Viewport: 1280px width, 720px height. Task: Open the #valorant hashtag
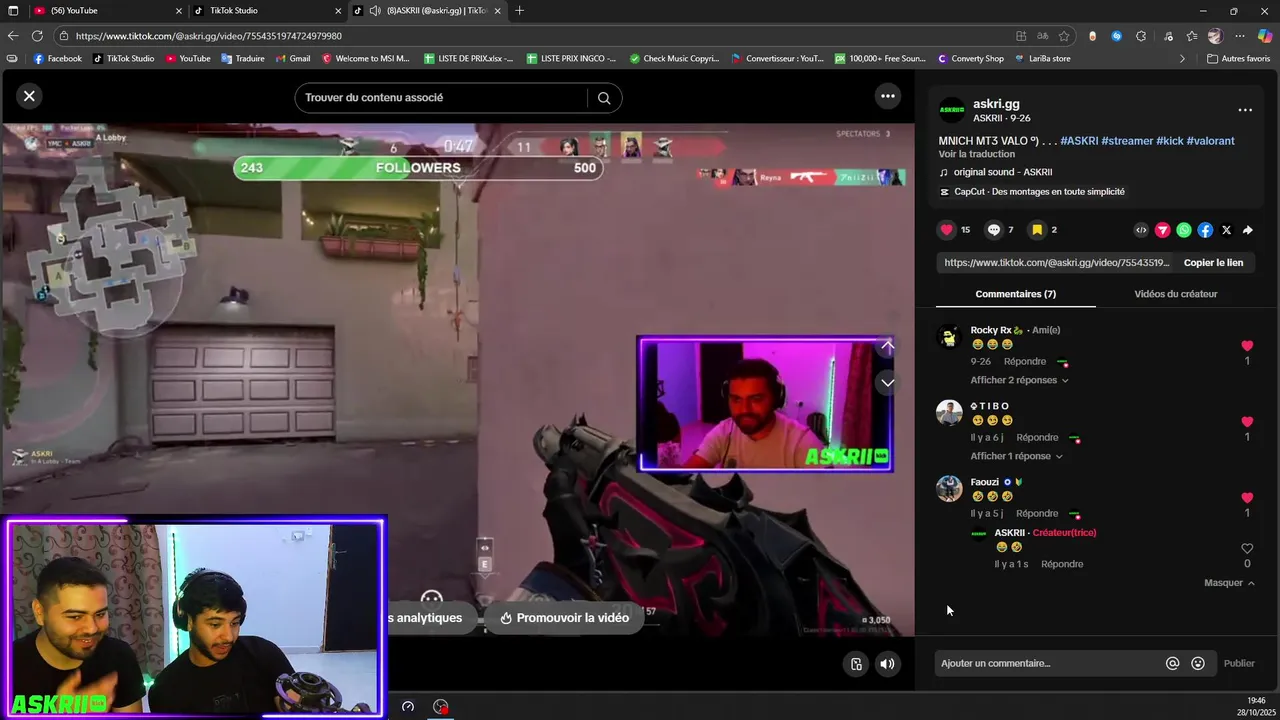pyautogui.click(x=1210, y=141)
